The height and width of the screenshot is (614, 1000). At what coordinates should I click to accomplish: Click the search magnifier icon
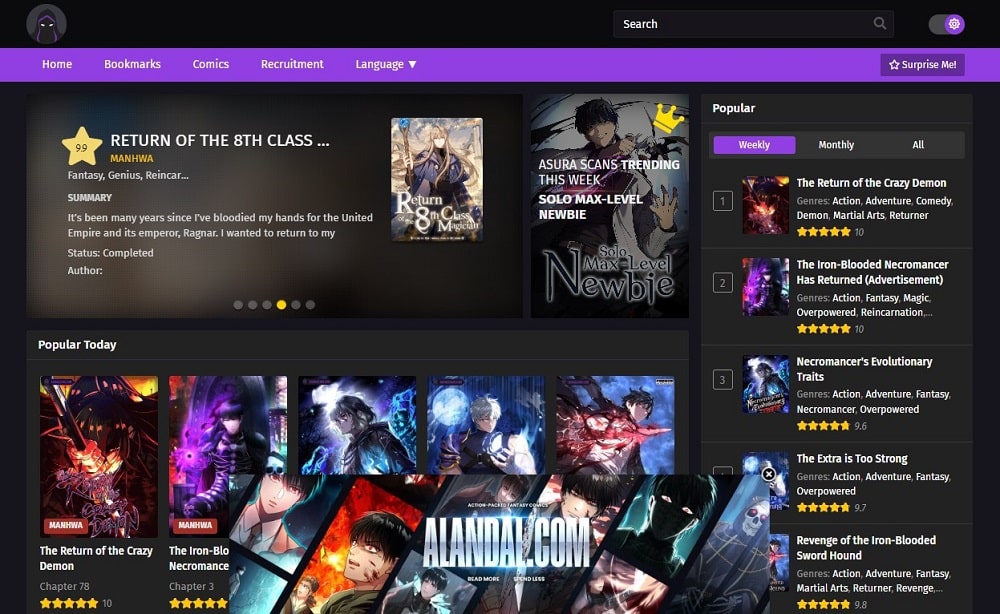879,24
